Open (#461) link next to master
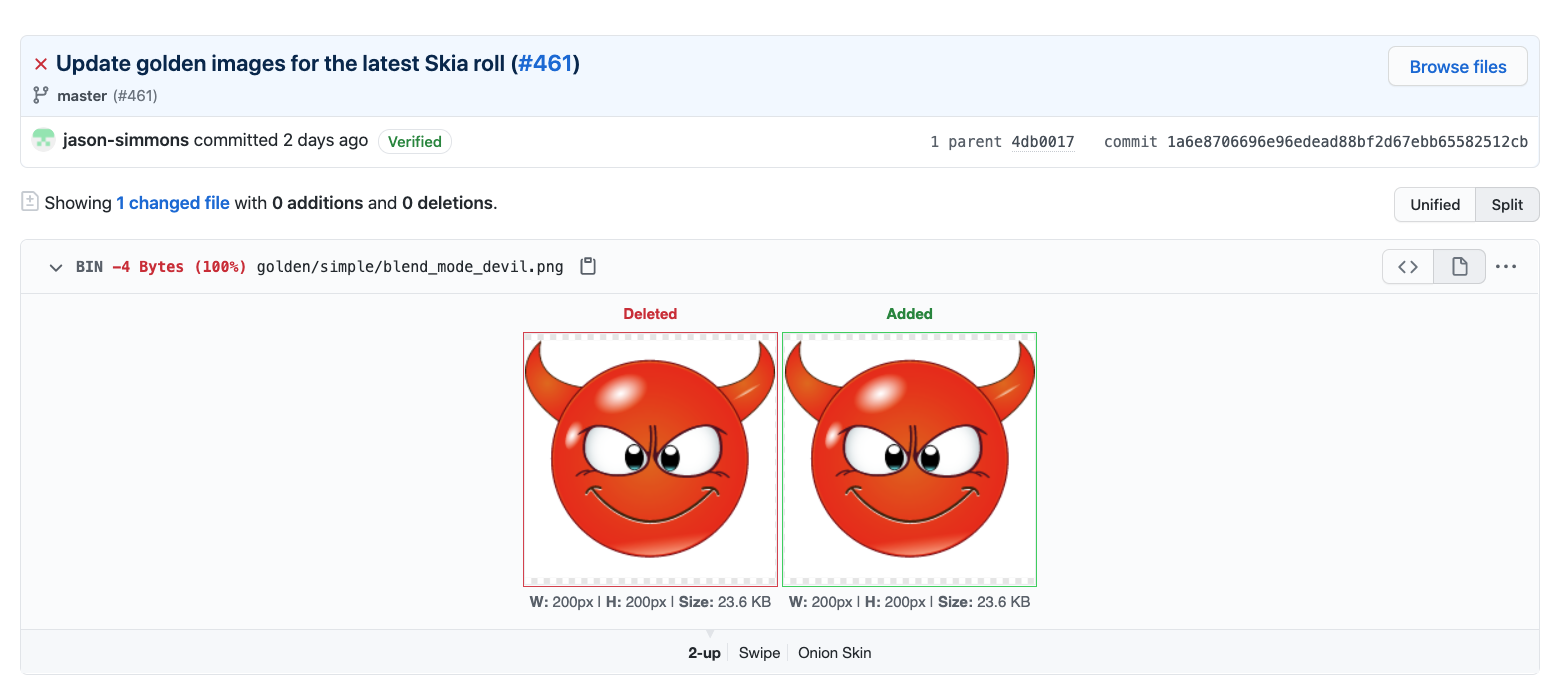The width and height of the screenshot is (1565, 695). pyautogui.click(x=135, y=96)
